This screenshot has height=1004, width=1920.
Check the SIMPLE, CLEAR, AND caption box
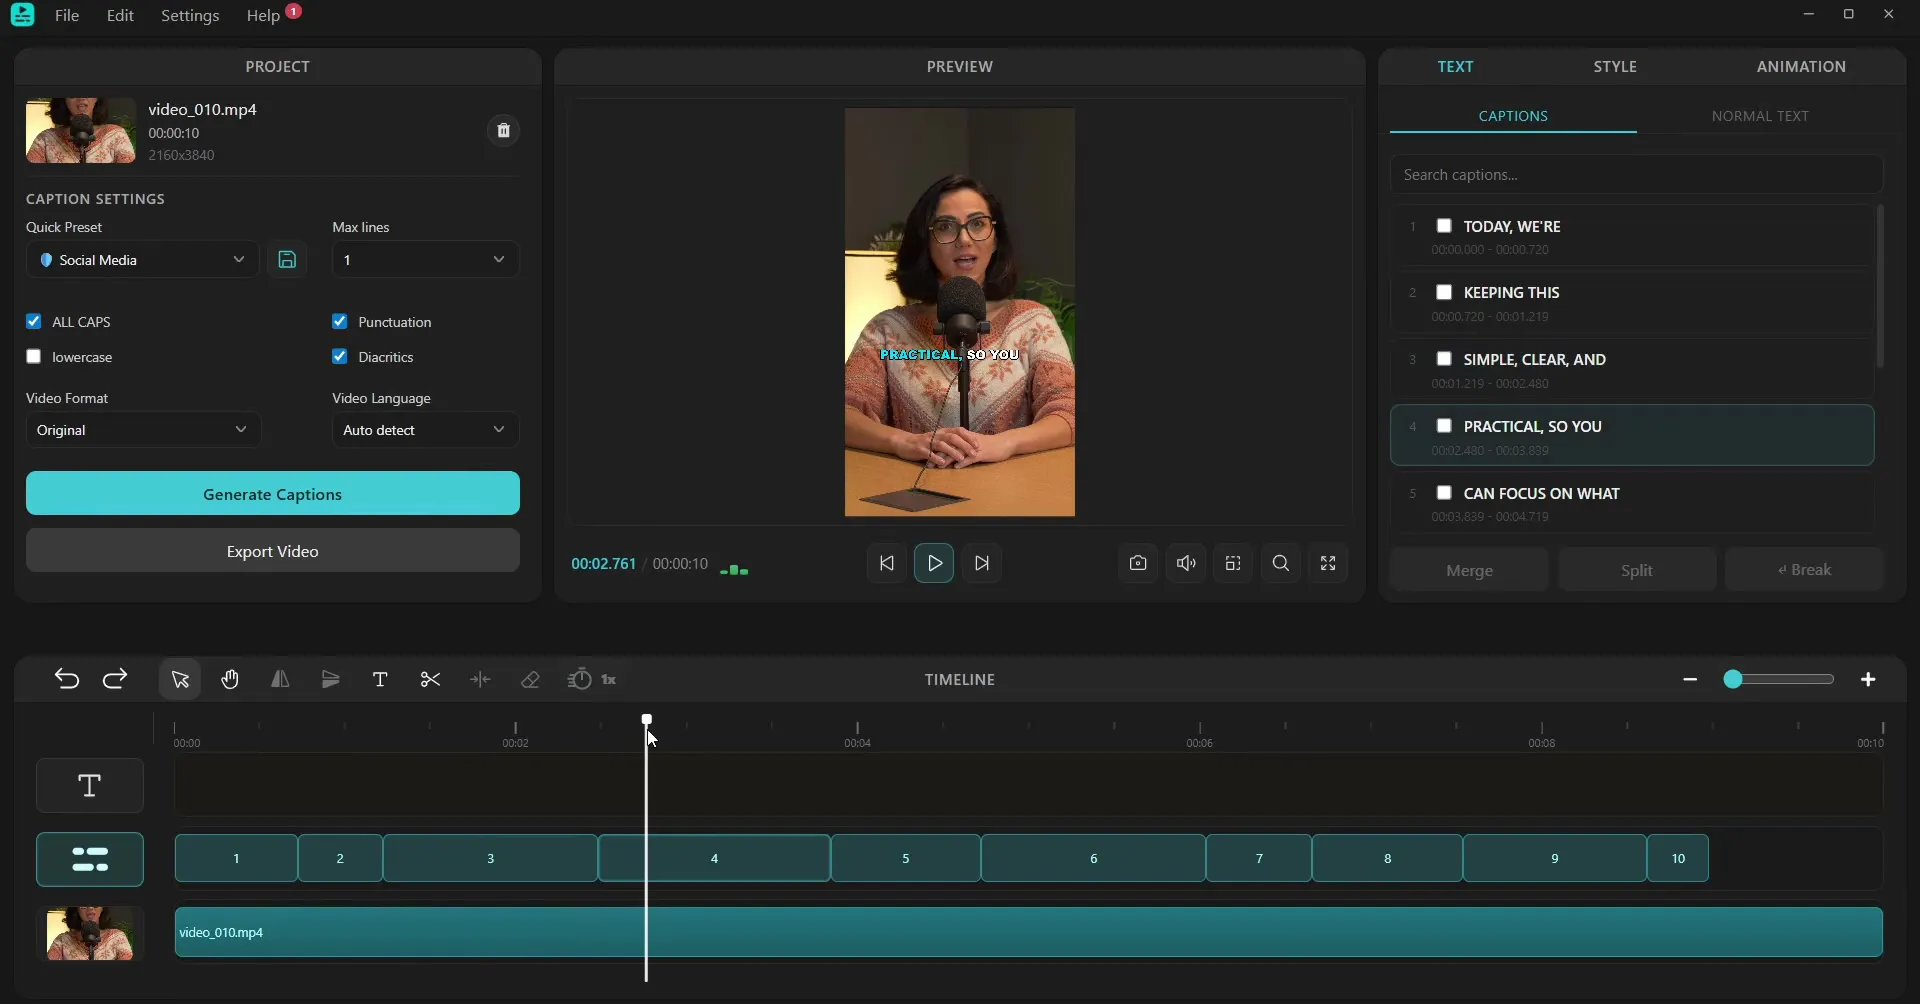tap(1444, 359)
